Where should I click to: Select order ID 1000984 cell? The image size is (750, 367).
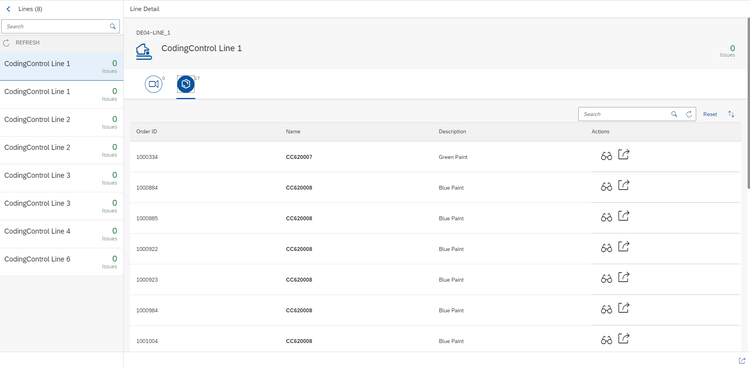click(147, 310)
